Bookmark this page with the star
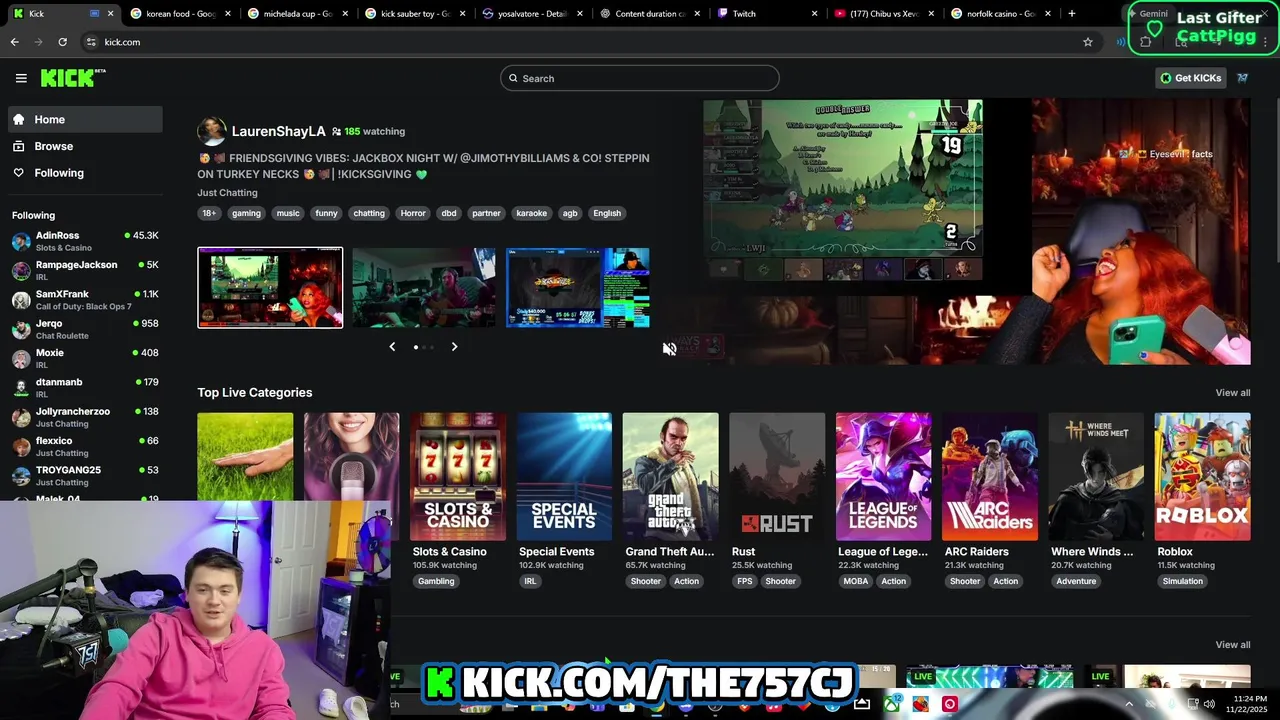1280x720 pixels. (x=1088, y=42)
